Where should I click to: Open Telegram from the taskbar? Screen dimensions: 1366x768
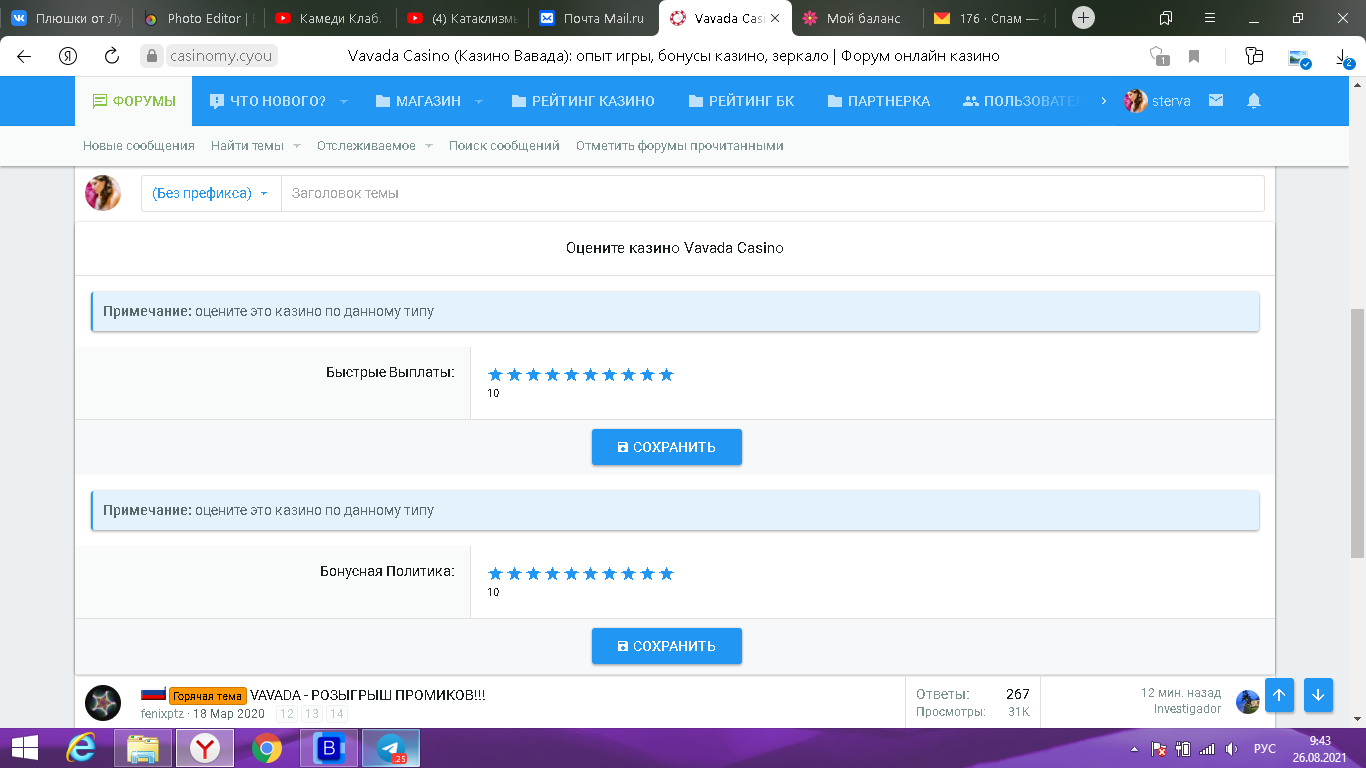pos(390,748)
